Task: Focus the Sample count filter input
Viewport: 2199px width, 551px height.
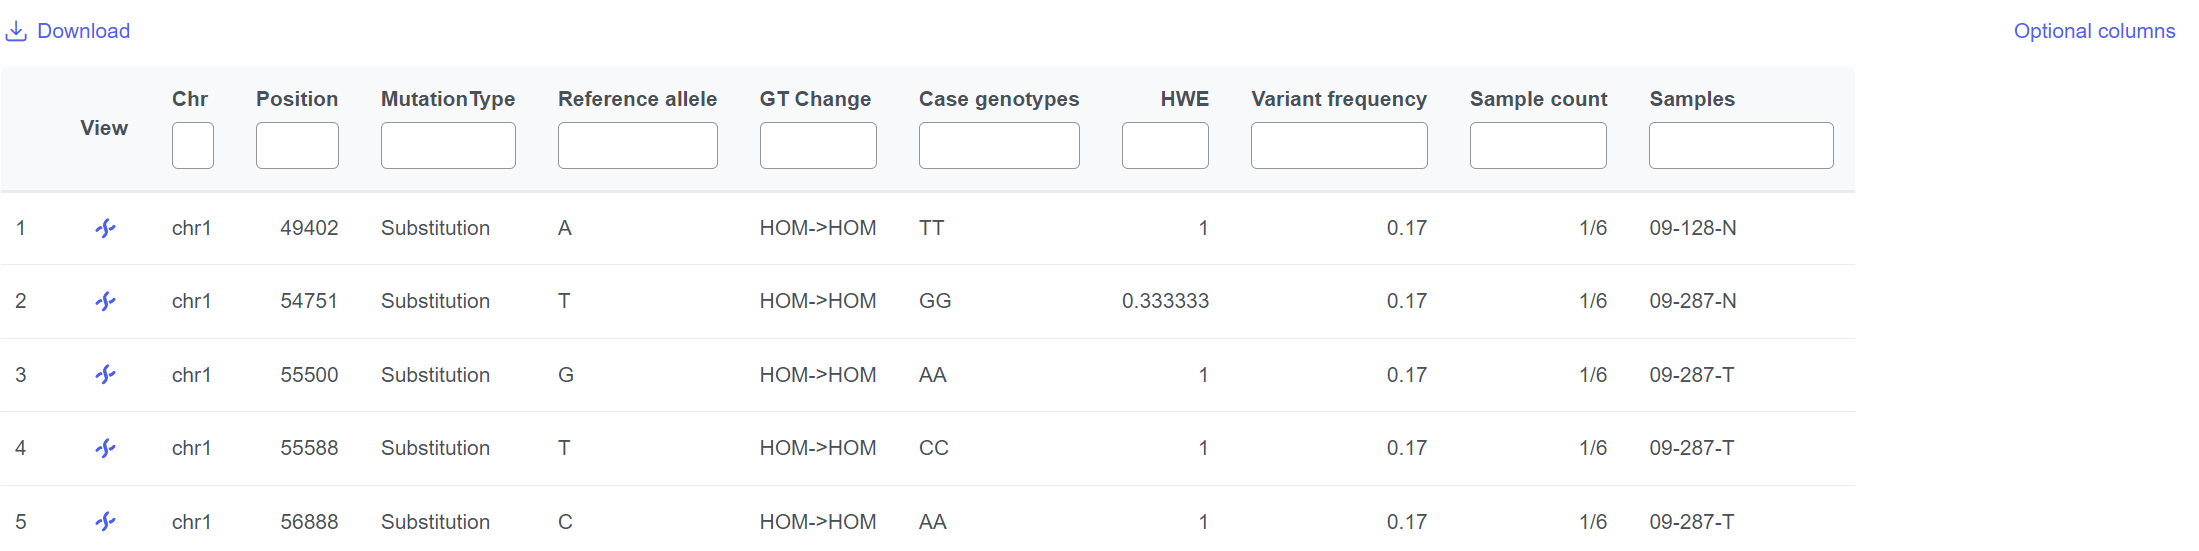Action: [x=1538, y=146]
